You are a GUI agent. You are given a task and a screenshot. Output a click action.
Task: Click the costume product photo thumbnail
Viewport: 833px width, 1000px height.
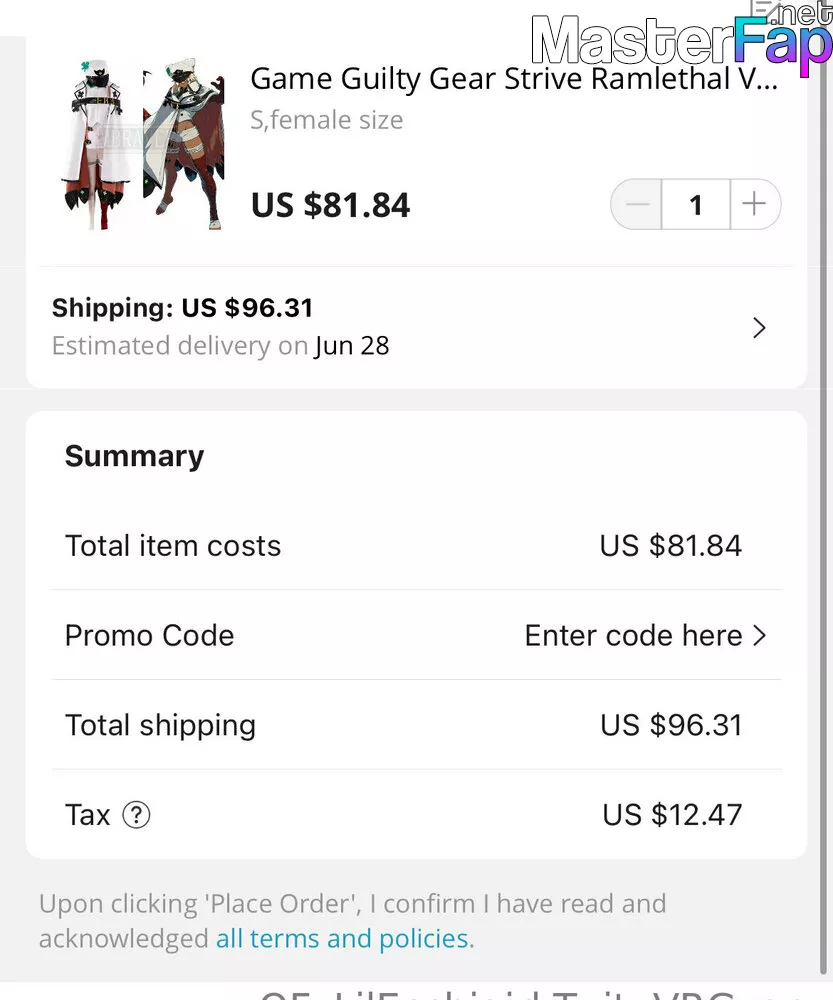(x=98, y=143)
